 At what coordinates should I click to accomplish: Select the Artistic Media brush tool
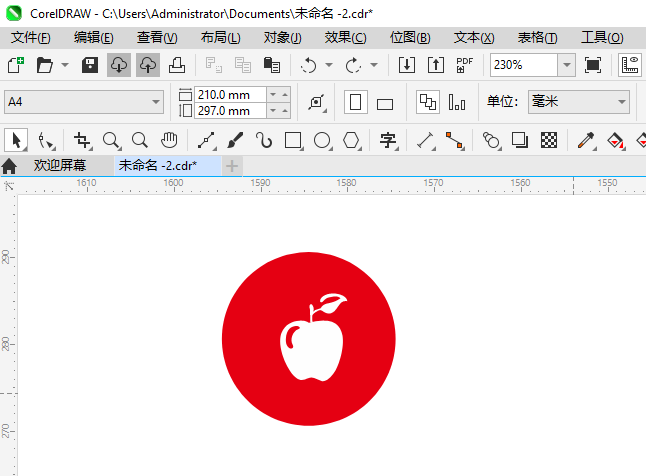pyautogui.click(x=235, y=140)
